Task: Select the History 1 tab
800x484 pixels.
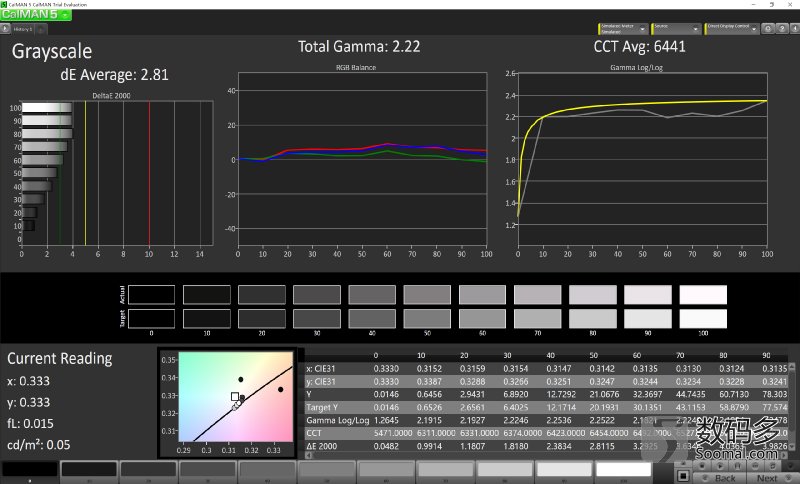Action: pyautogui.click(x=23, y=29)
